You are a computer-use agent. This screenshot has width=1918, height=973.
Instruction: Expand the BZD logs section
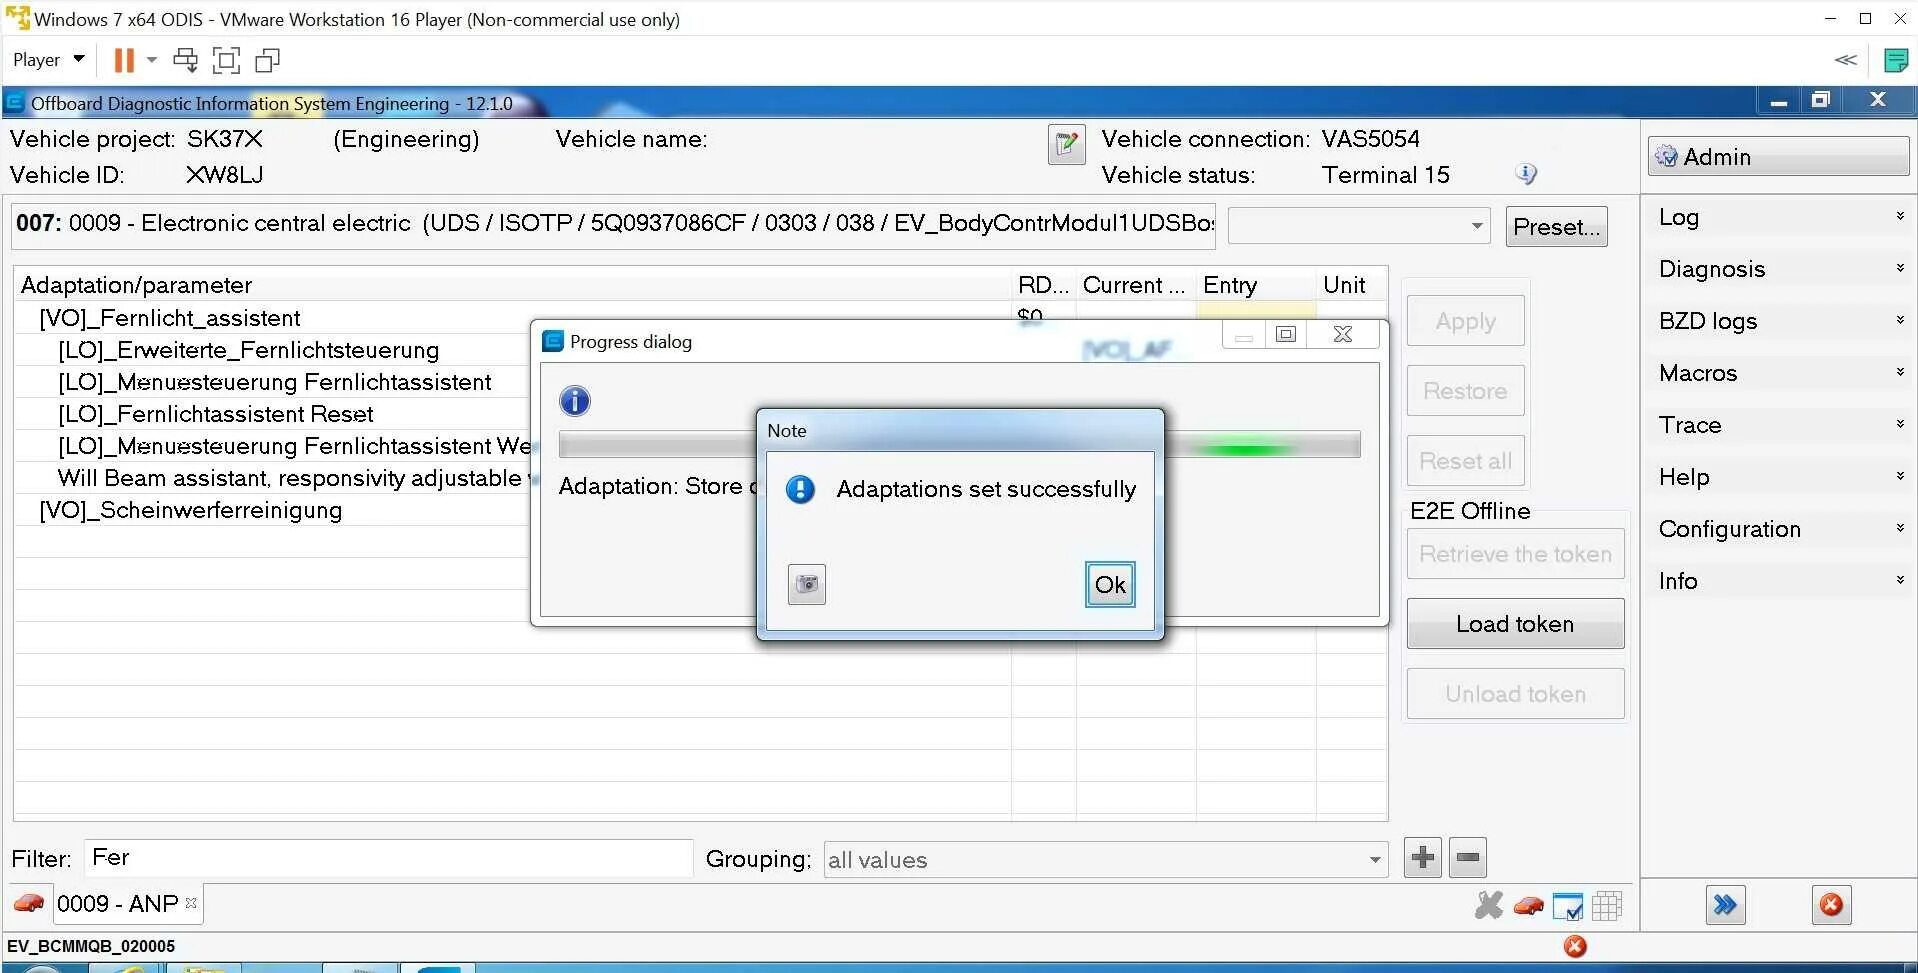click(x=1780, y=321)
